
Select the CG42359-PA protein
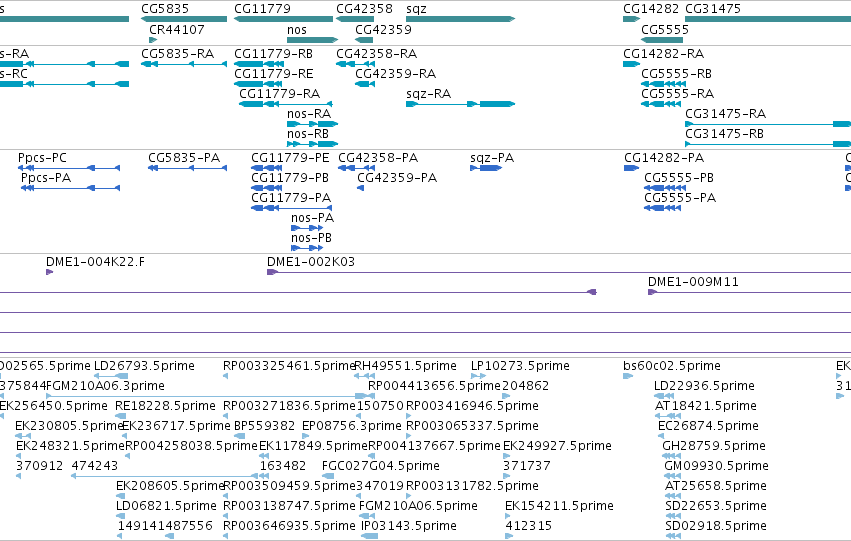pos(360,188)
